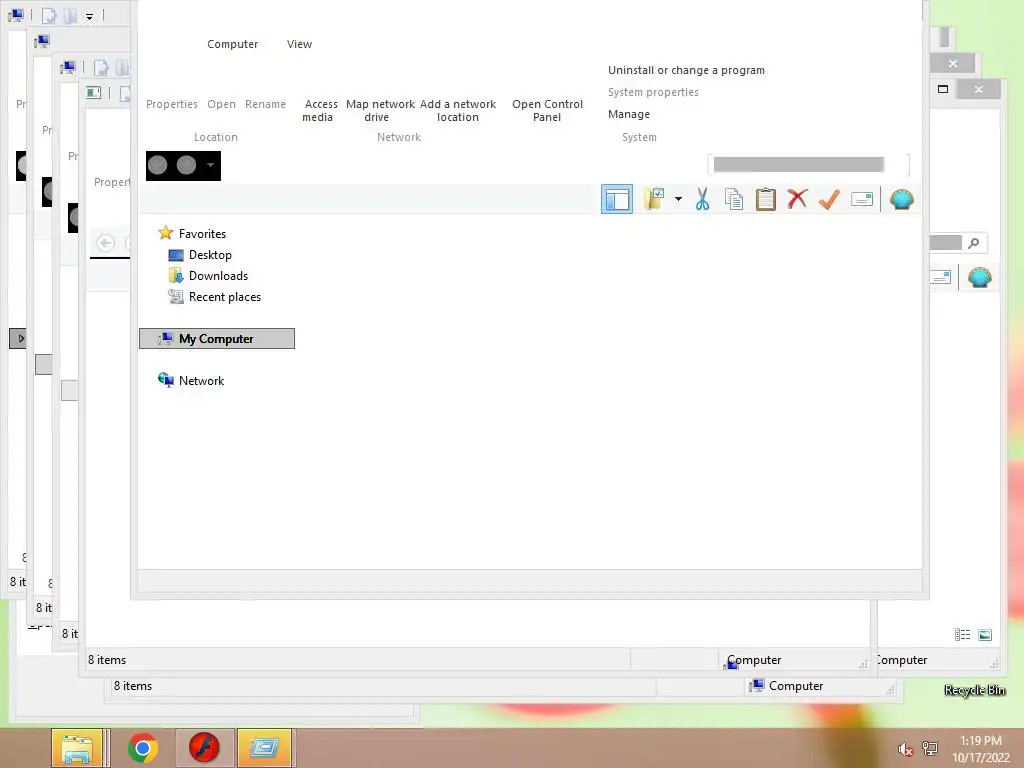This screenshot has height=768, width=1024.
Task: Click the scissors Cut icon
Action: point(703,199)
